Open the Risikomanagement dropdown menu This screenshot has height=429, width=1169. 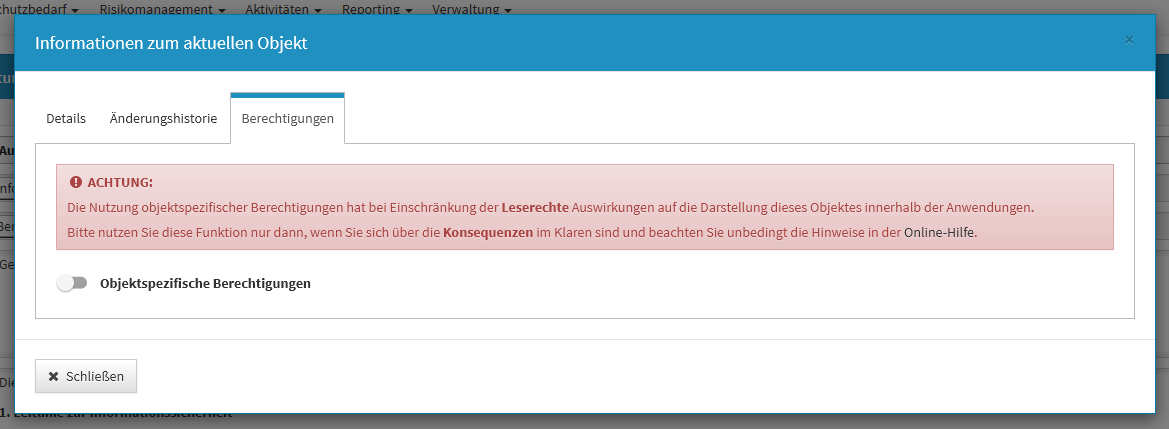(163, 10)
